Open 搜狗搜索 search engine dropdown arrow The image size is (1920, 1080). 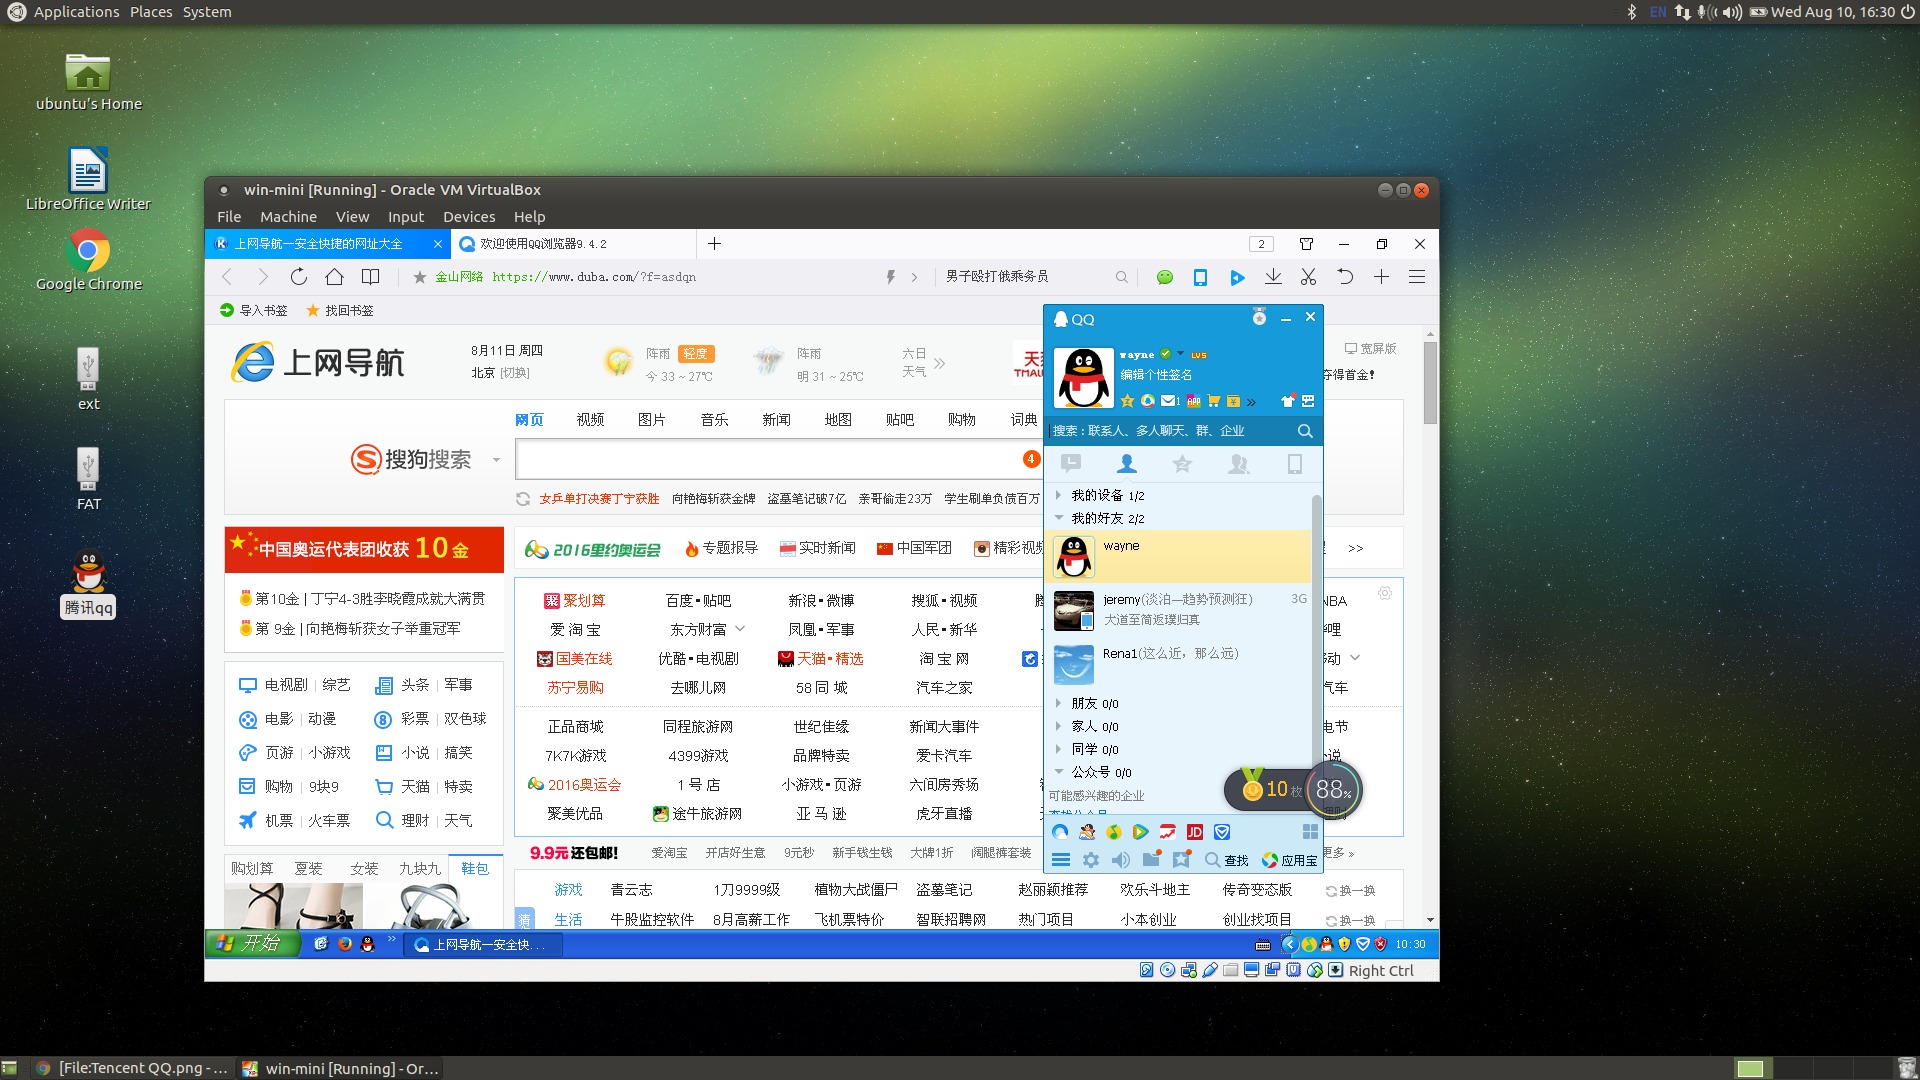pyautogui.click(x=496, y=460)
